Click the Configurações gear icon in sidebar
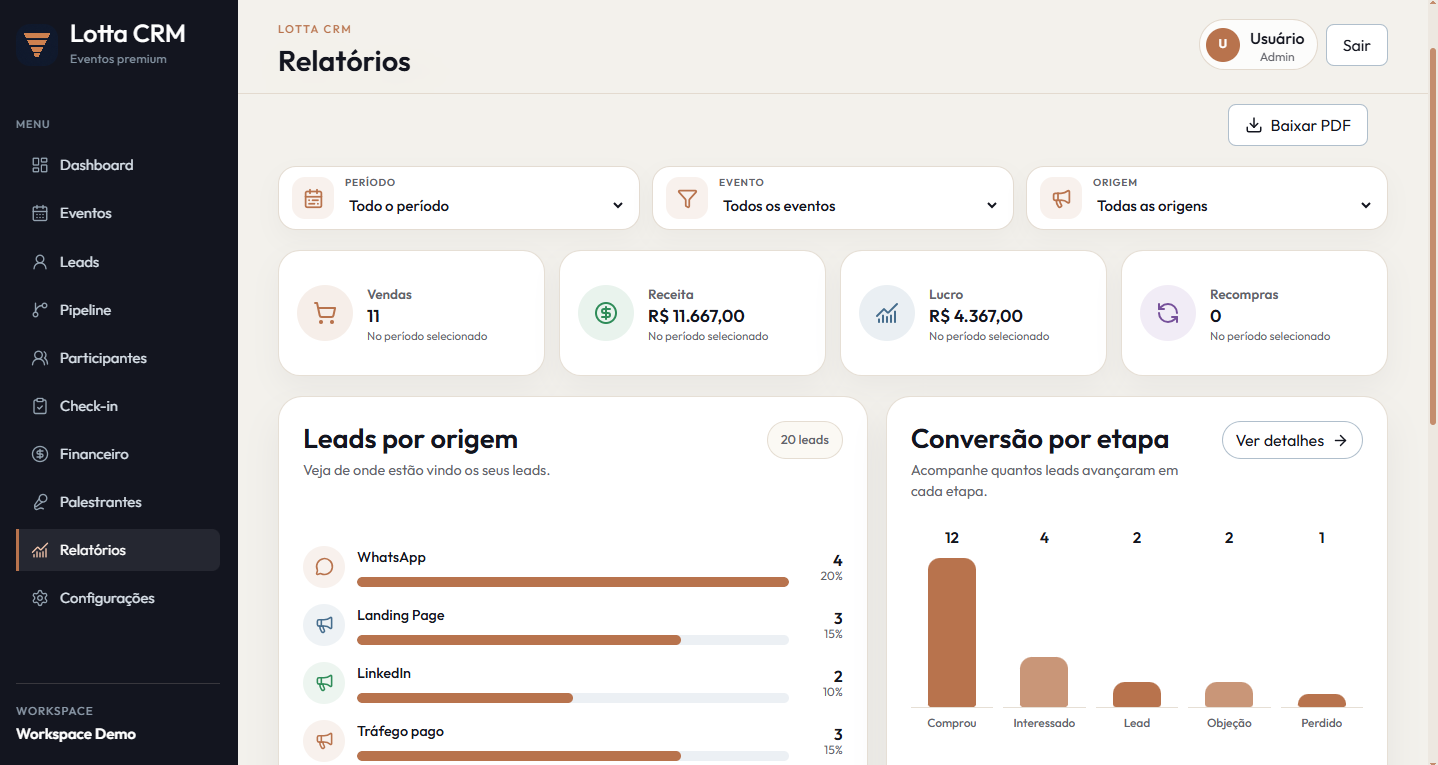Screen dimensions: 1438x765 40,598
